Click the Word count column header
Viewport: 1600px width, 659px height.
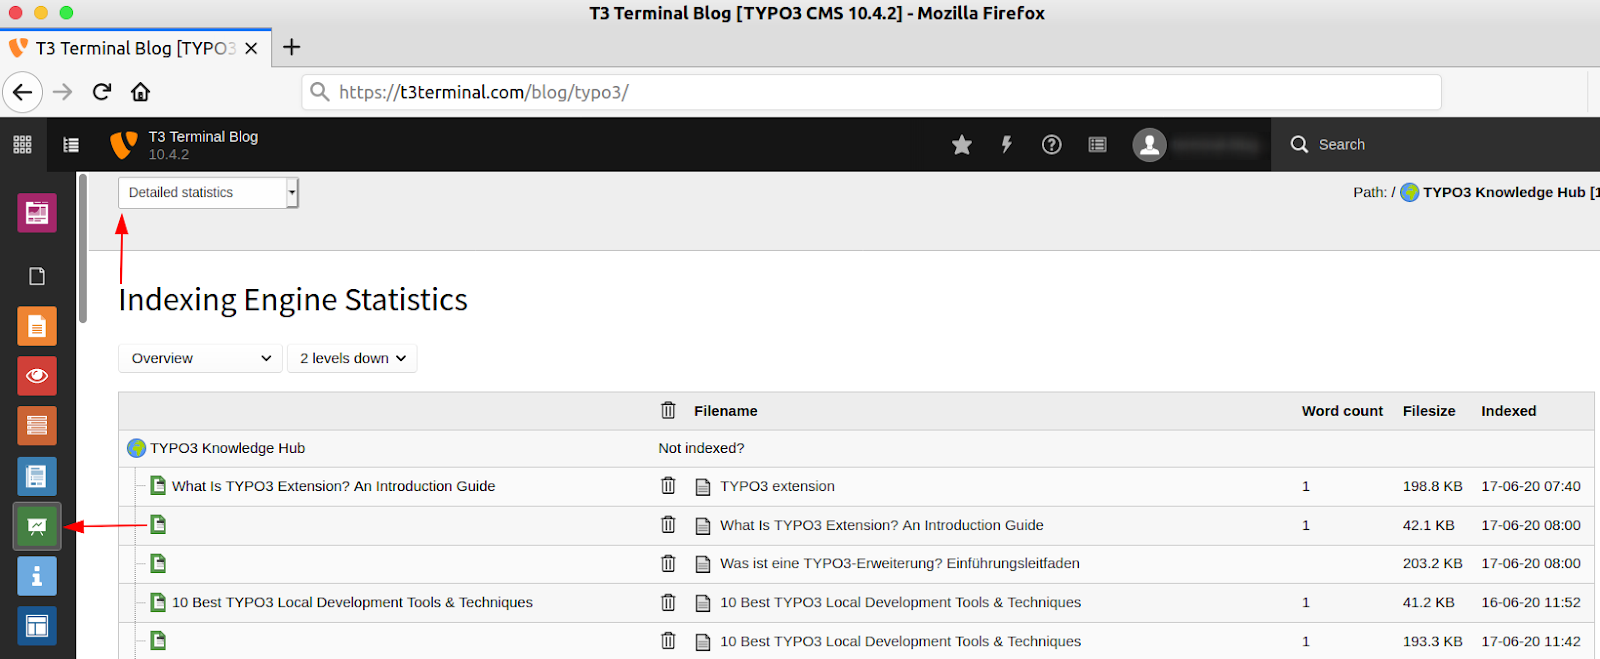[x=1342, y=411]
